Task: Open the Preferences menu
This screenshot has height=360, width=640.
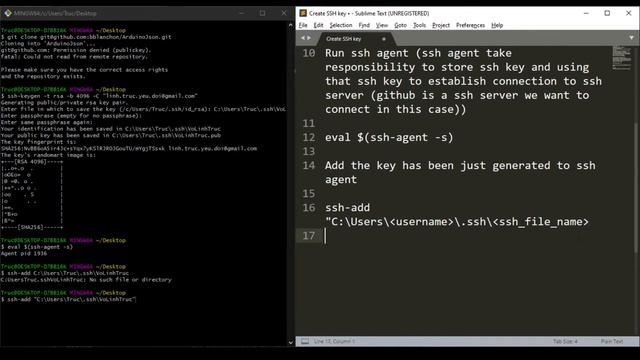Action: click(470, 25)
